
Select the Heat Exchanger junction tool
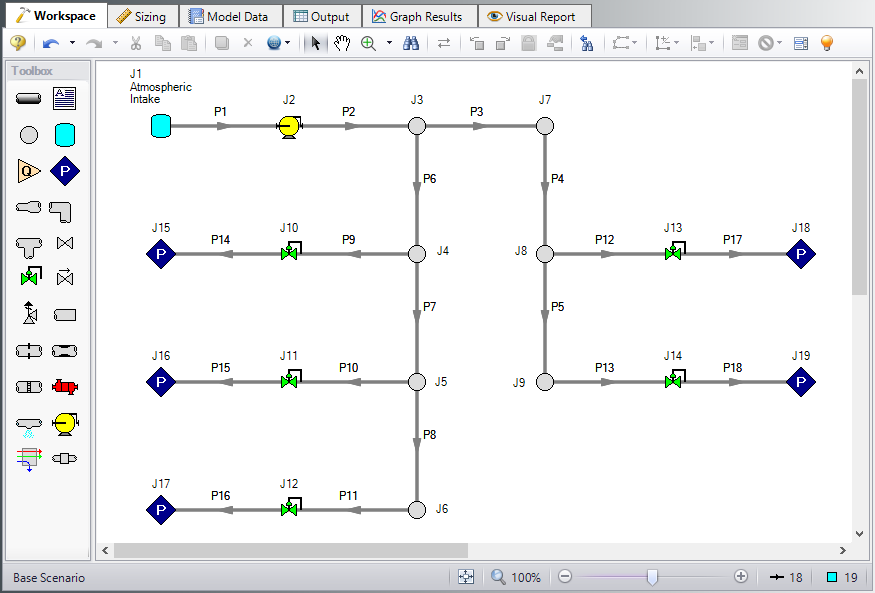[64, 386]
